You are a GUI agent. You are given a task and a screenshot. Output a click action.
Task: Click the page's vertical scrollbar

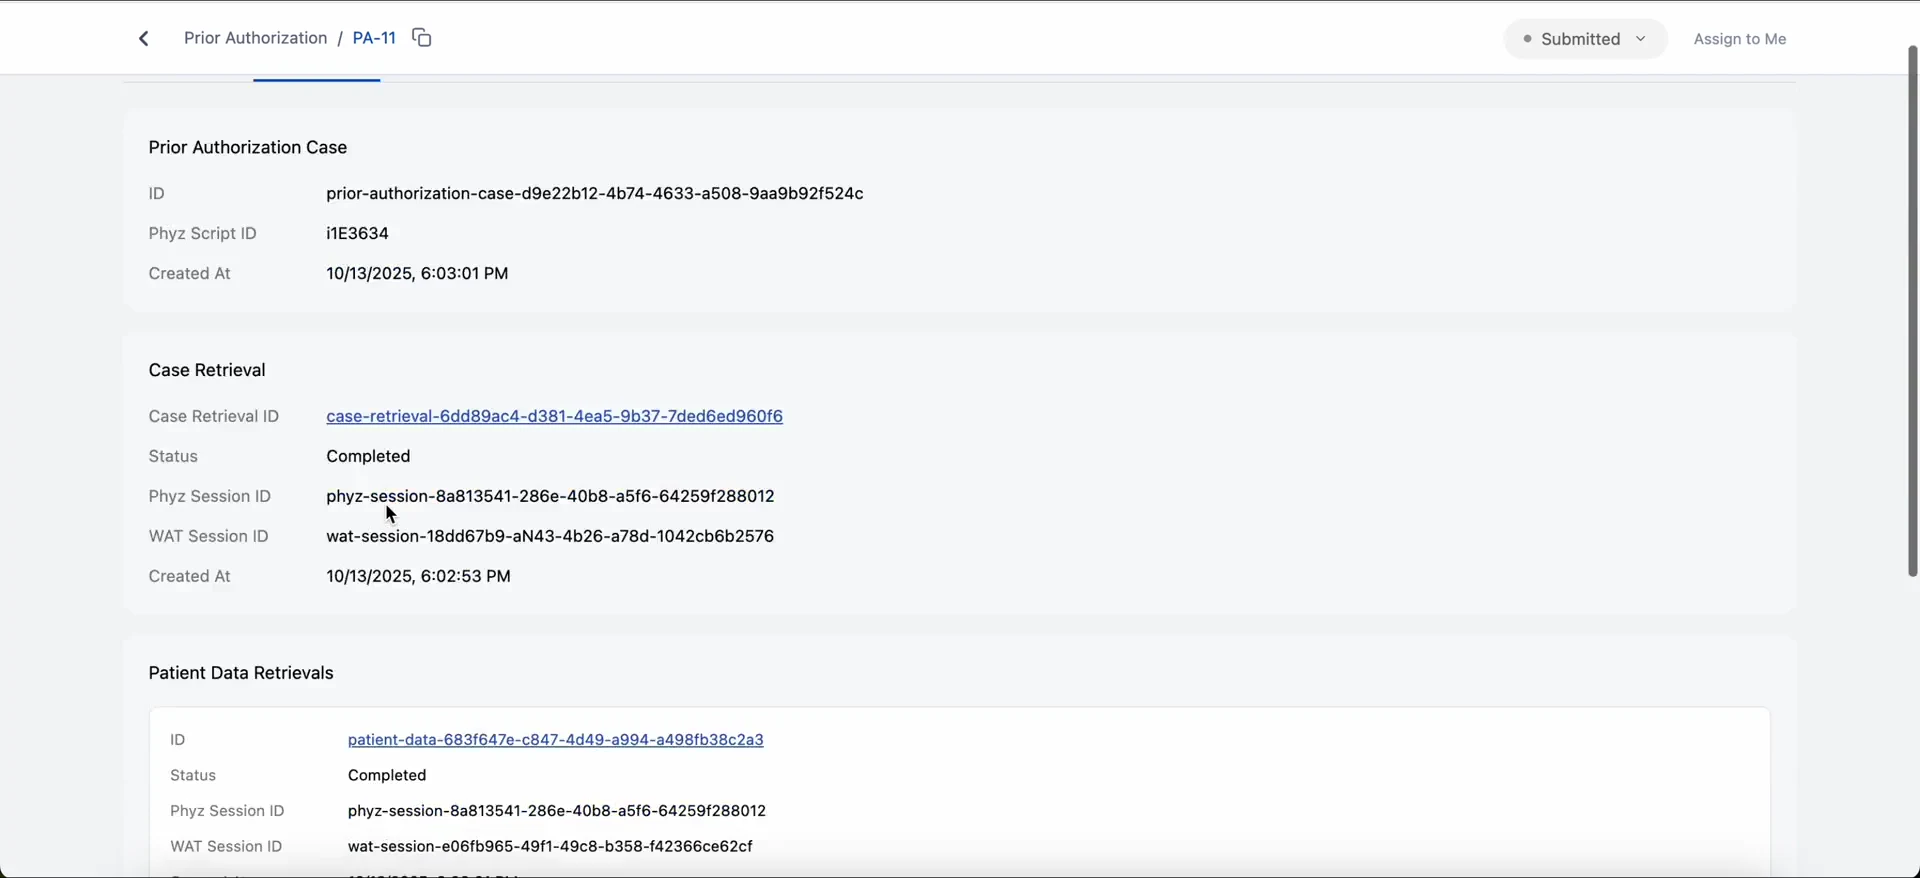1912,310
